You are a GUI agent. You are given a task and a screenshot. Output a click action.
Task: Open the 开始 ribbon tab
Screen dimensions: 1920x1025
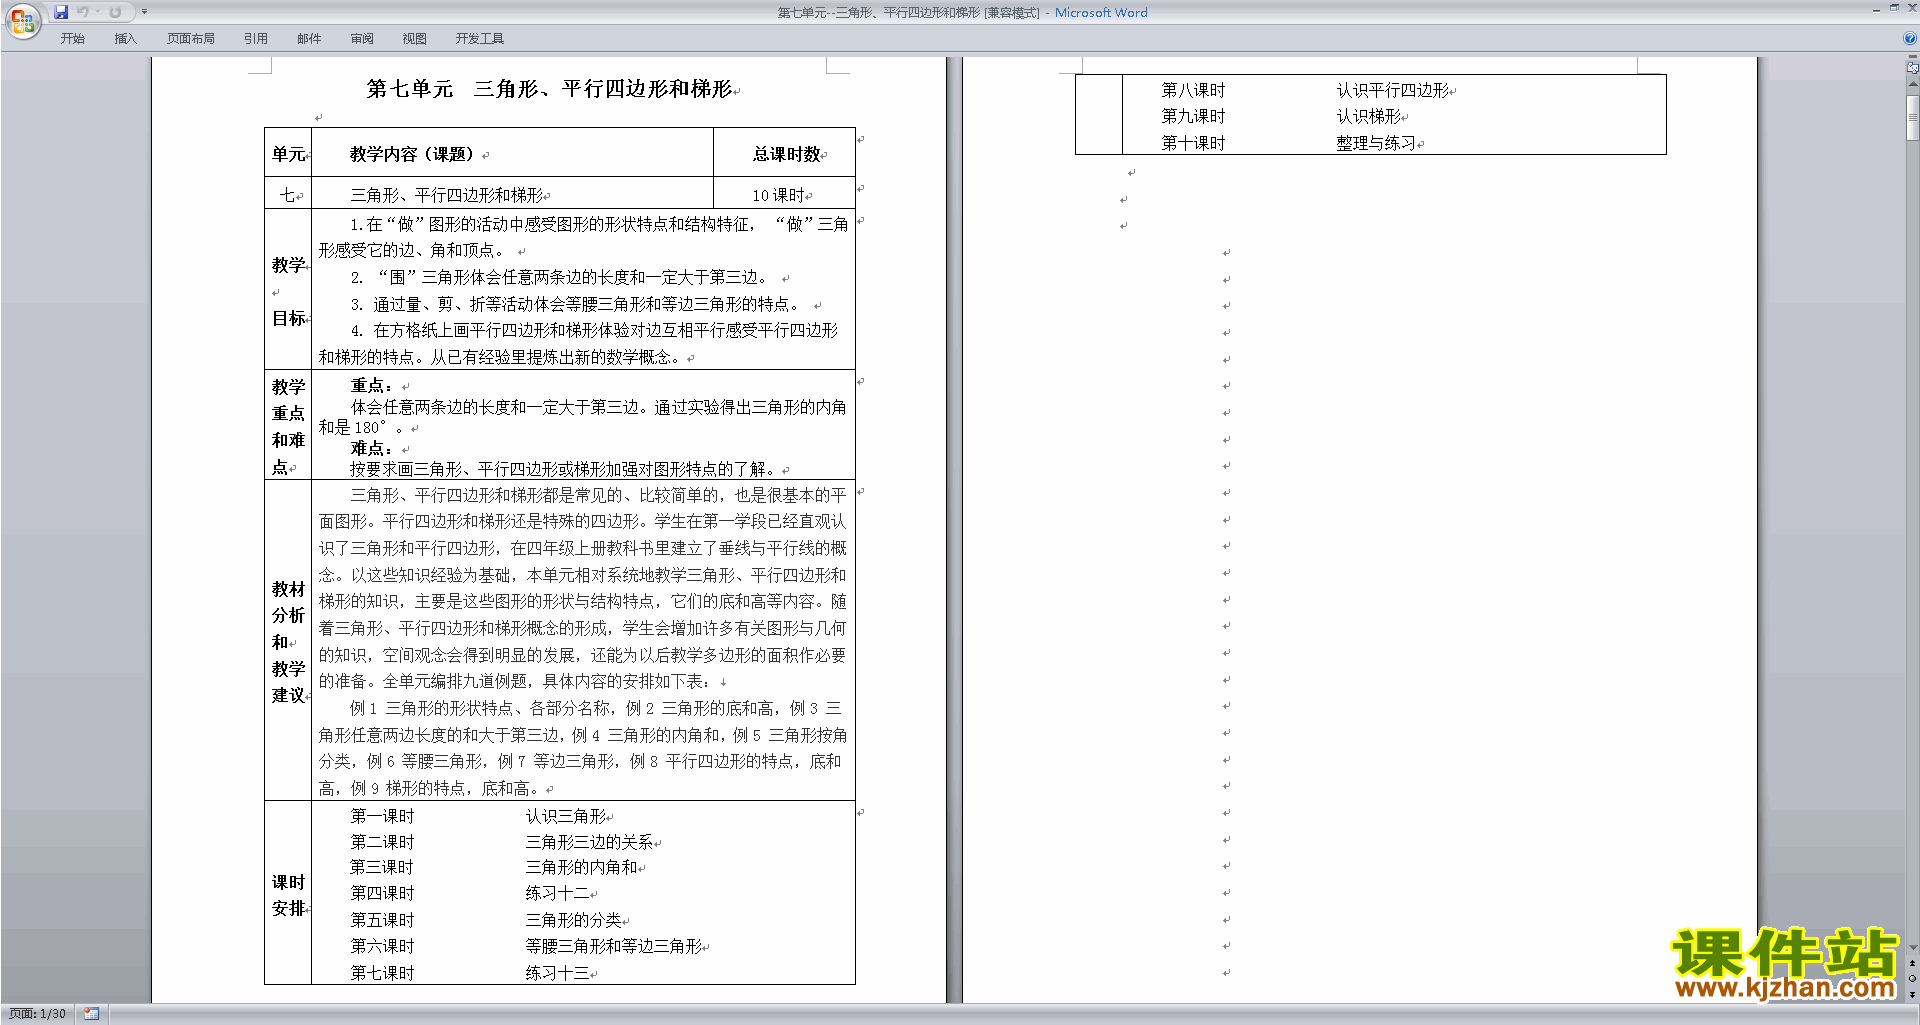click(x=73, y=39)
